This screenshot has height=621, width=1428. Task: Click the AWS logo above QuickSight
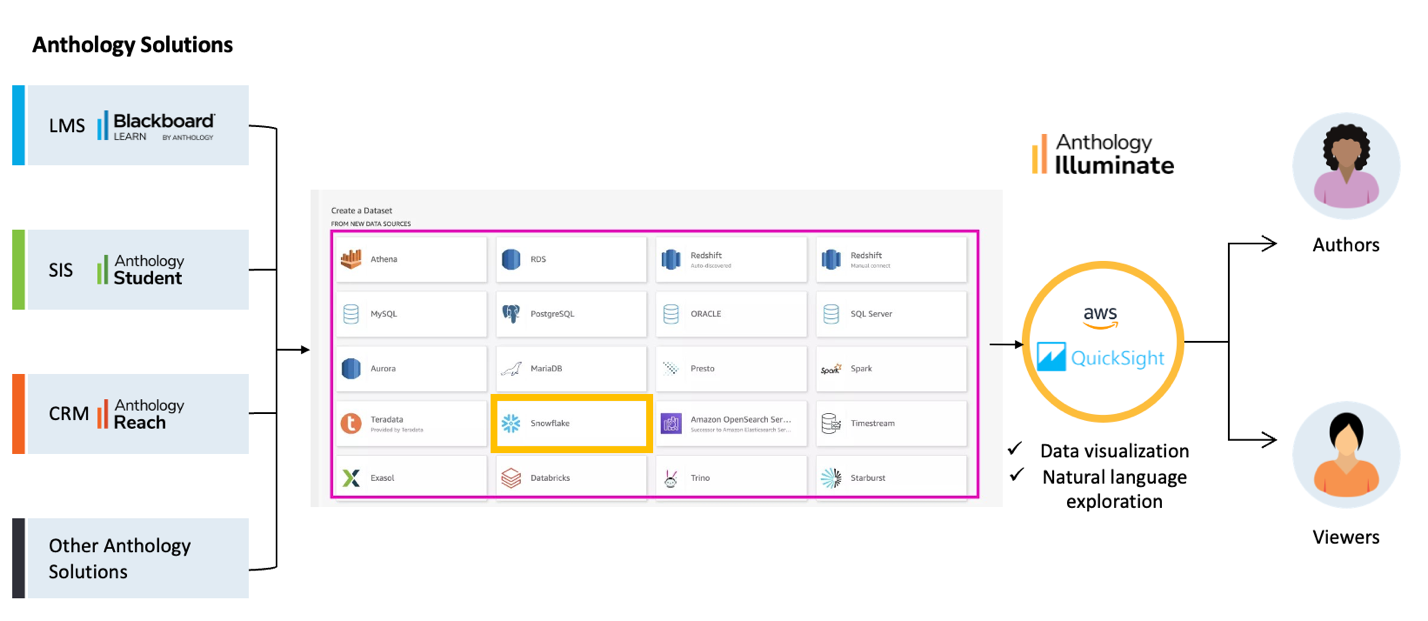coord(1100,317)
